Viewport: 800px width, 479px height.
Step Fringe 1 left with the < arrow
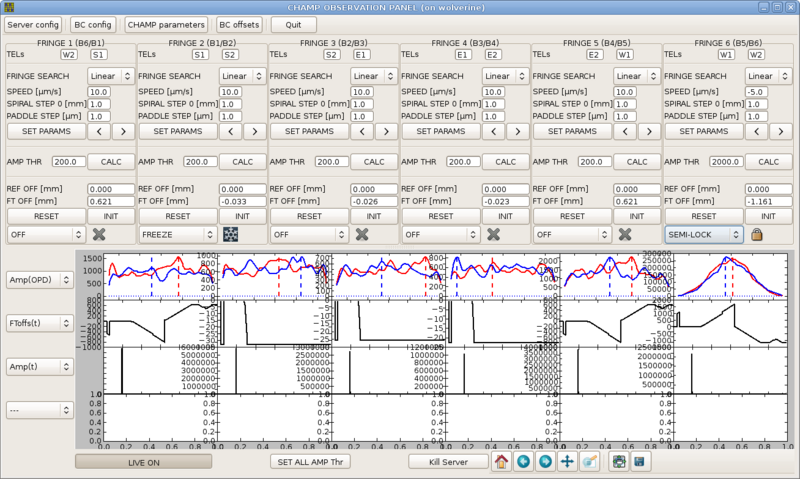point(99,131)
